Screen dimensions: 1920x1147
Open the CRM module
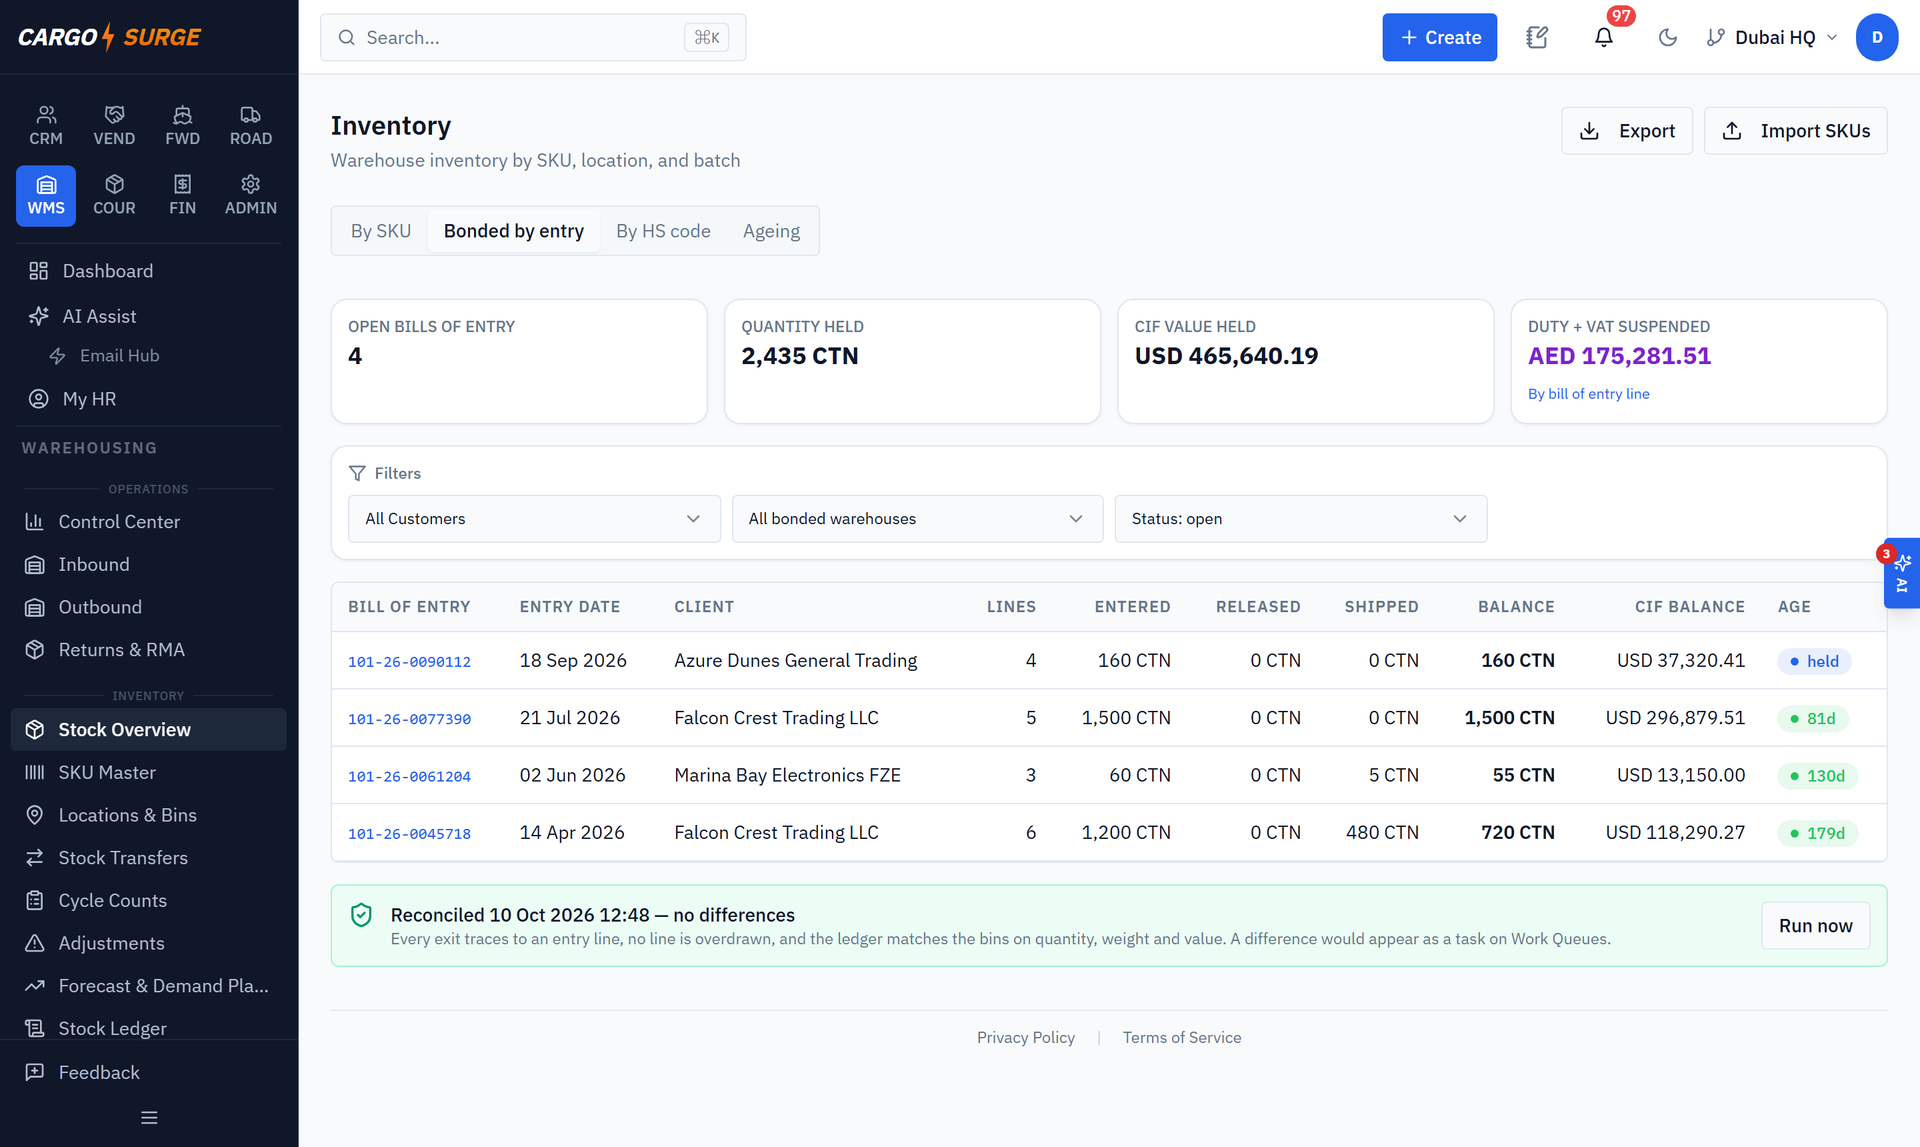point(46,126)
